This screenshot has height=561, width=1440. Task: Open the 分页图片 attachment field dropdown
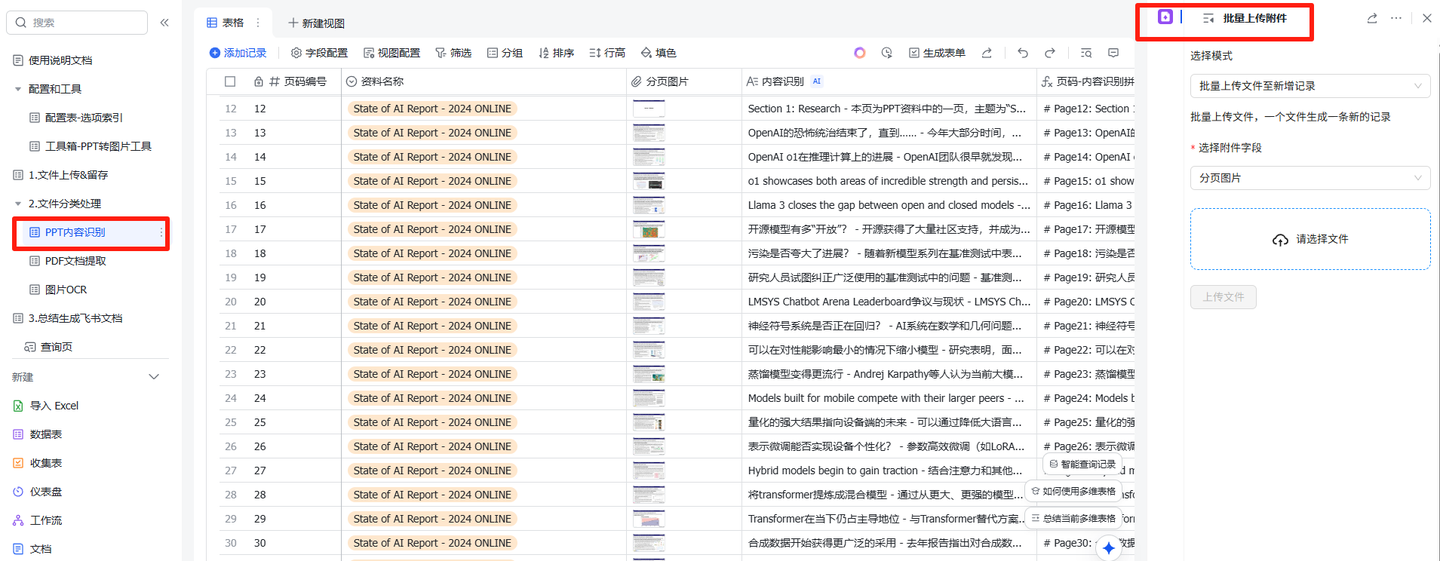(x=1310, y=178)
